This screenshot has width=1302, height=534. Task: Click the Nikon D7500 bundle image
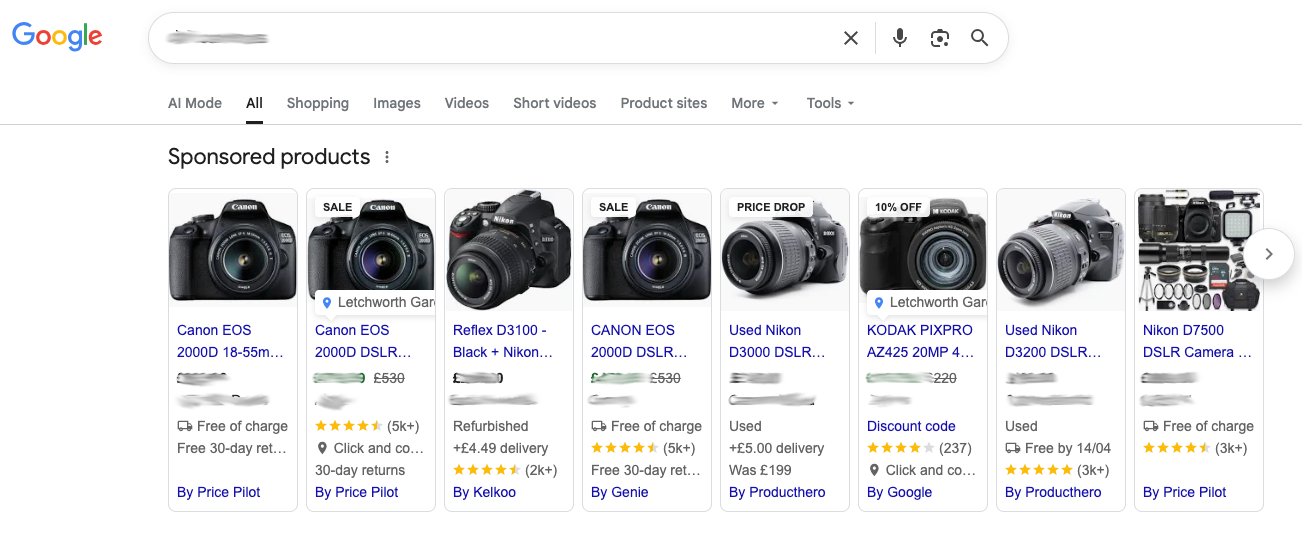click(x=1199, y=250)
